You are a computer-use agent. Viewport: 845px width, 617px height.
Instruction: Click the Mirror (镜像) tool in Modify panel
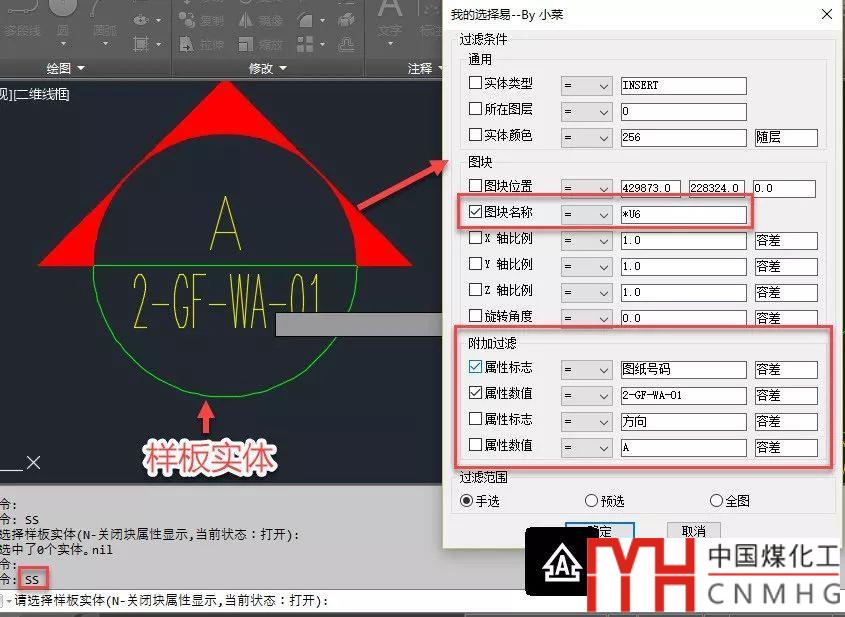click(x=261, y=20)
